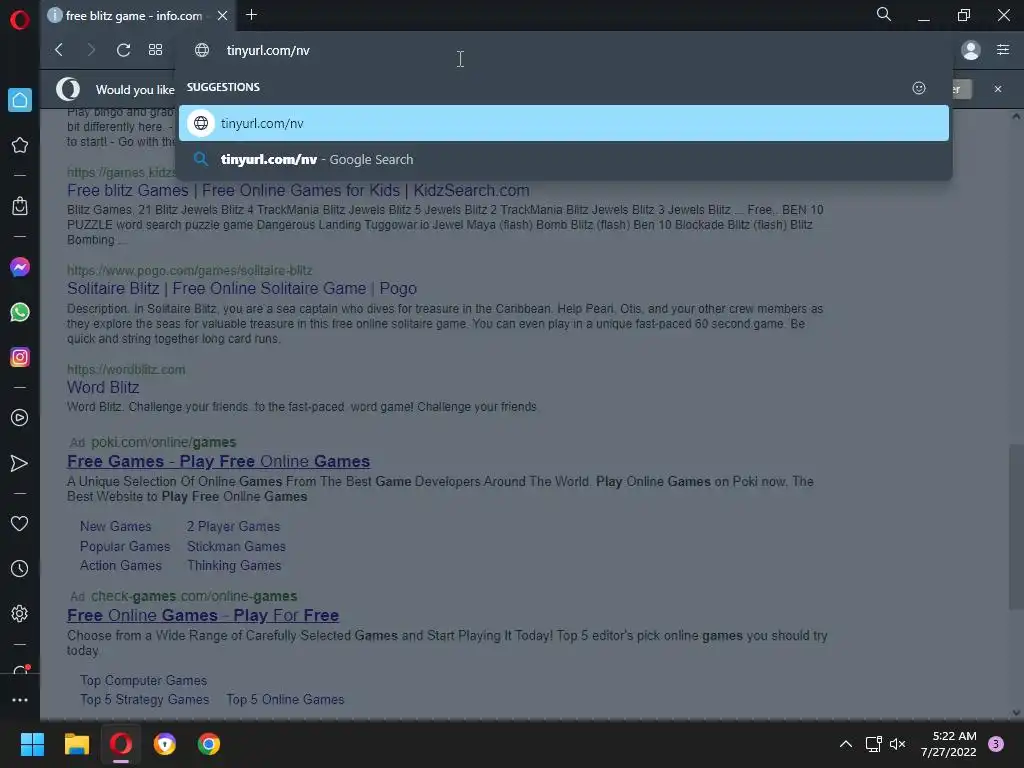The height and width of the screenshot is (768, 1024).
Task: Open the tab search magnifier
Action: (884, 14)
